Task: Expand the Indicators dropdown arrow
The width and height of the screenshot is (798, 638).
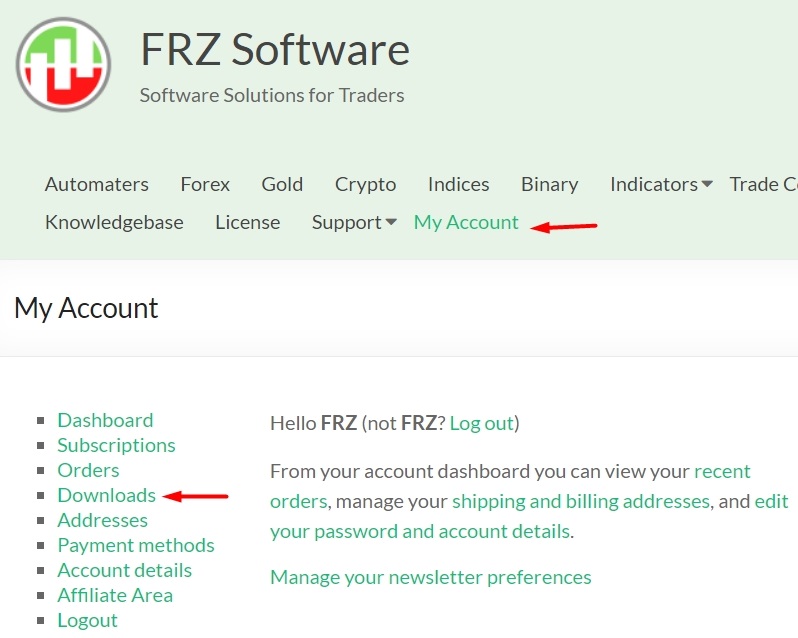Action: (x=706, y=184)
